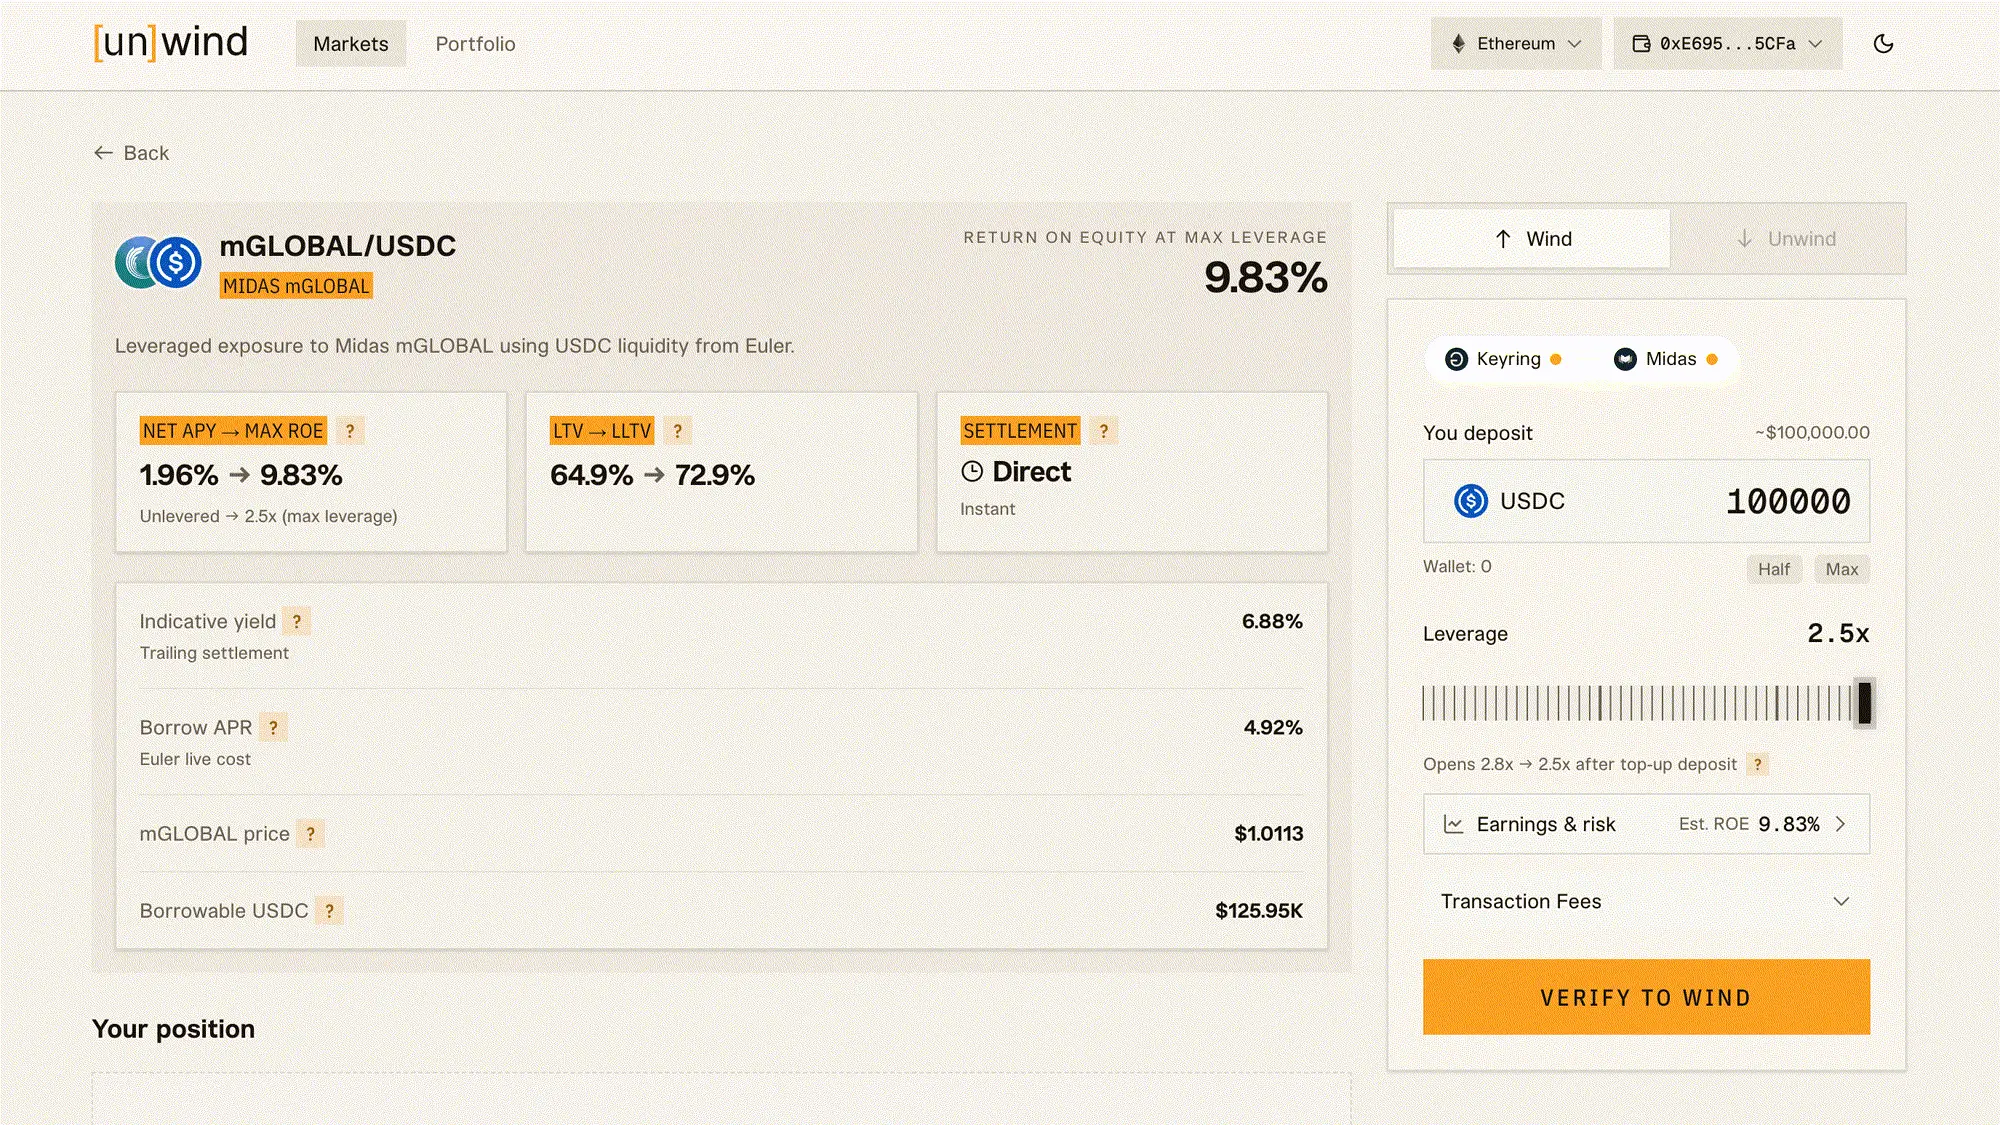Open Borrowable USDC help tooltip
Image resolution: width=2000 pixels, height=1125 pixels.
[x=329, y=911]
